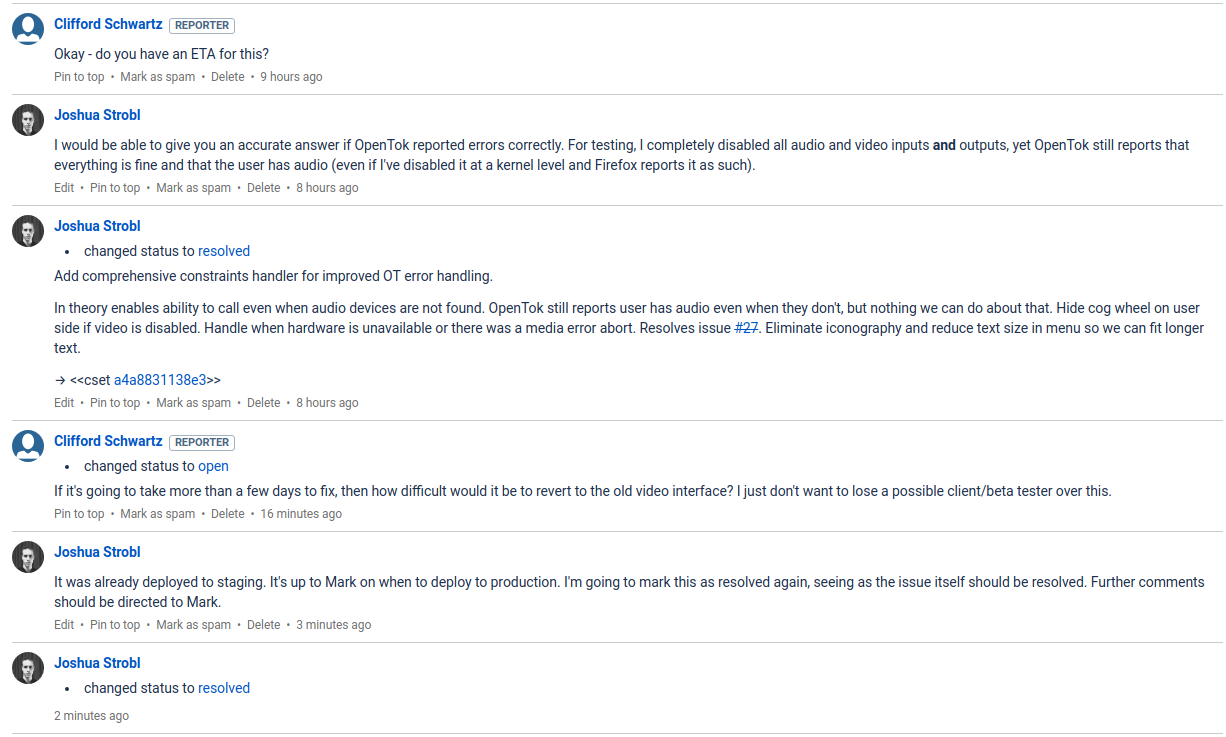Open issue #27 link
1226x737 pixels.
pyautogui.click(x=746, y=328)
